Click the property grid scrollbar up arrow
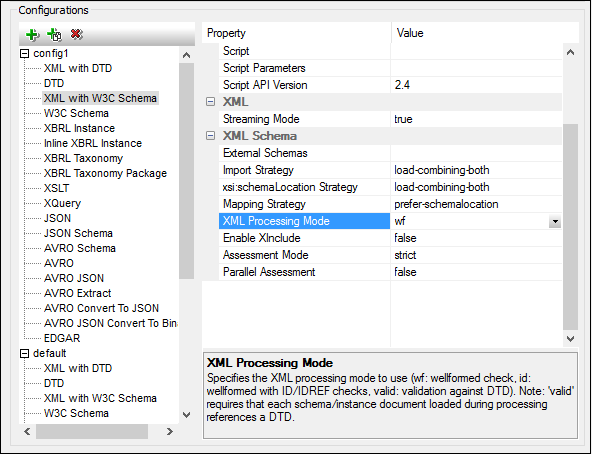Image resolution: width=592 pixels, height=454 pixels. (x=570, y=53)
